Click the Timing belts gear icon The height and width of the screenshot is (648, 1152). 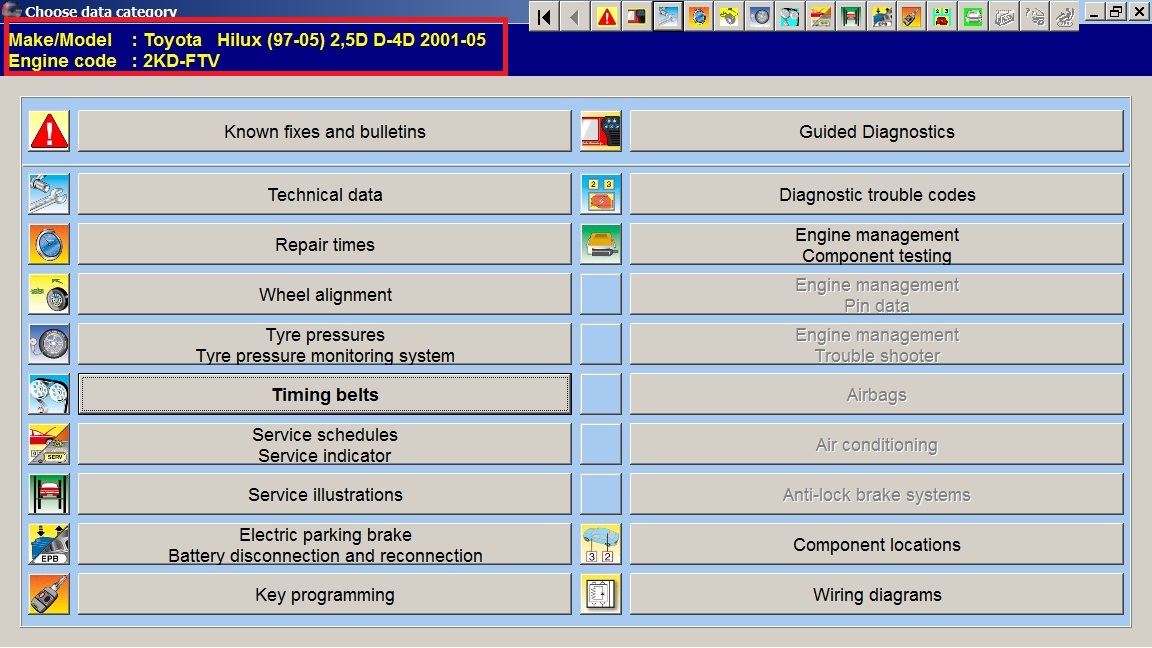49,394
